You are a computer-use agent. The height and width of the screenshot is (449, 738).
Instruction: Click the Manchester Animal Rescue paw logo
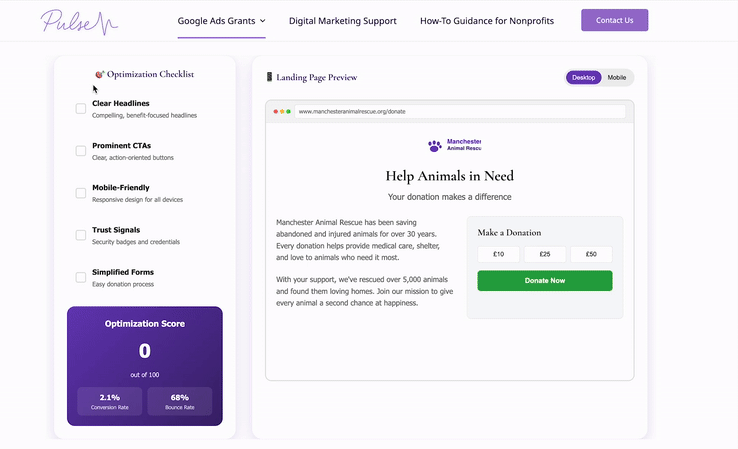point(434,145)
